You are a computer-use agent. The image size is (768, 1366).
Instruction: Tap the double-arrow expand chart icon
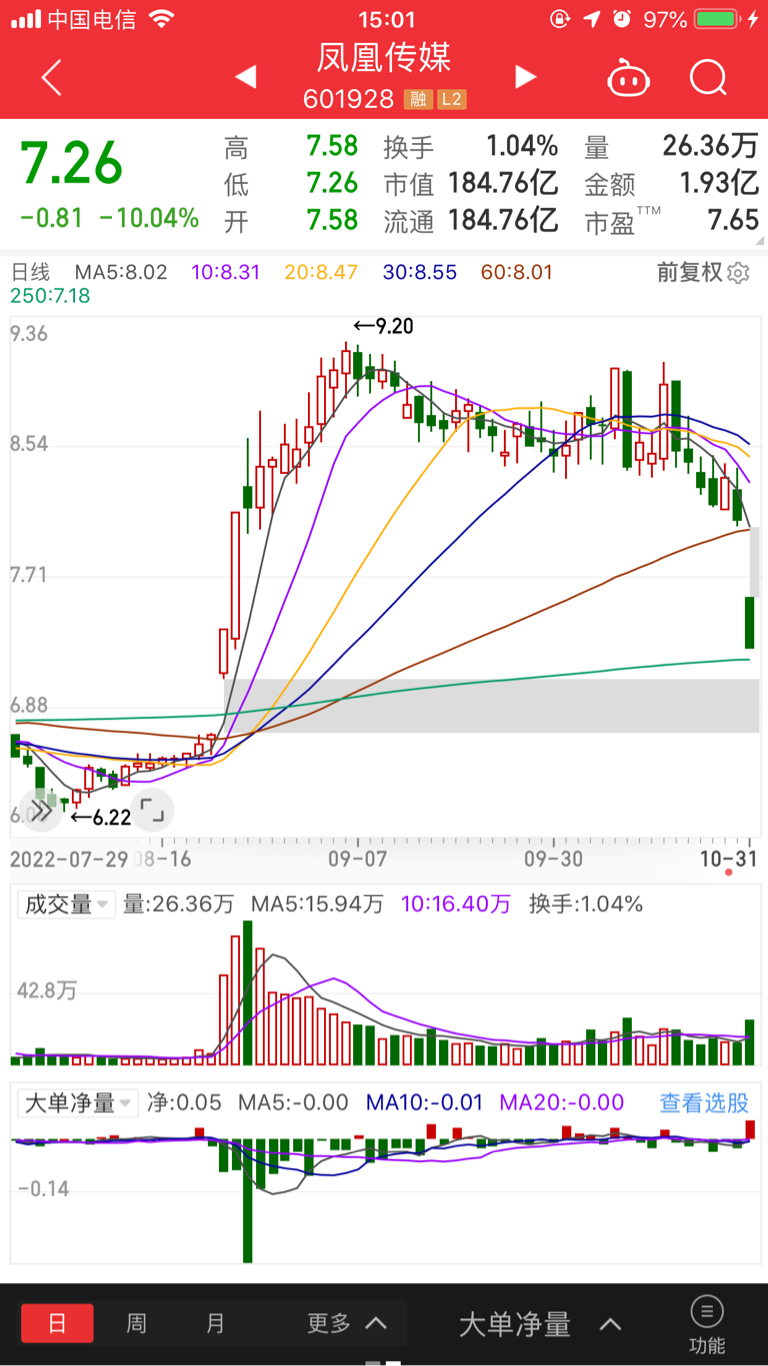40,810
